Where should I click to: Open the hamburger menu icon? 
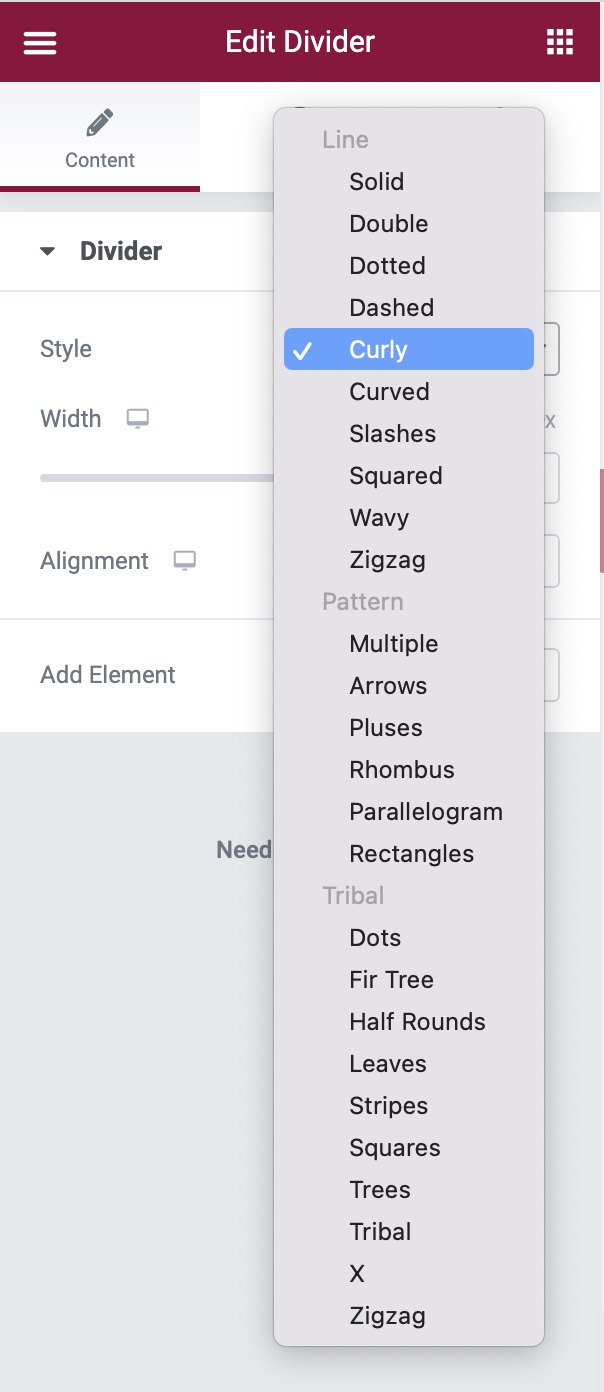pyautogui.click(x=40, y=43)
